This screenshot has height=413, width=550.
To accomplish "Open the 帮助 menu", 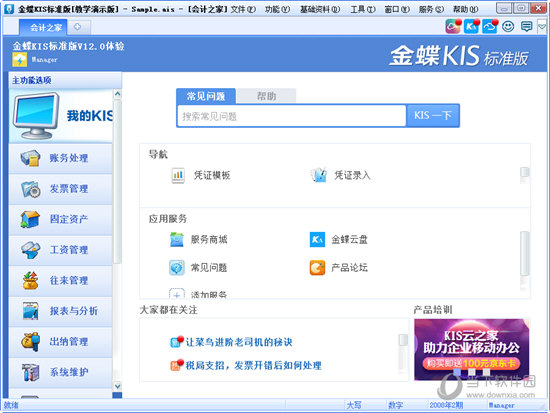I will pyautogui.click(x=465, y=9).
